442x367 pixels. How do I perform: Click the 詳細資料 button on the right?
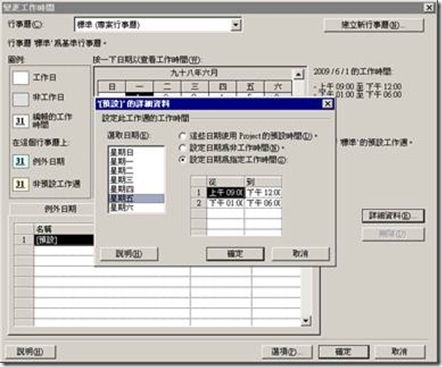393,216
